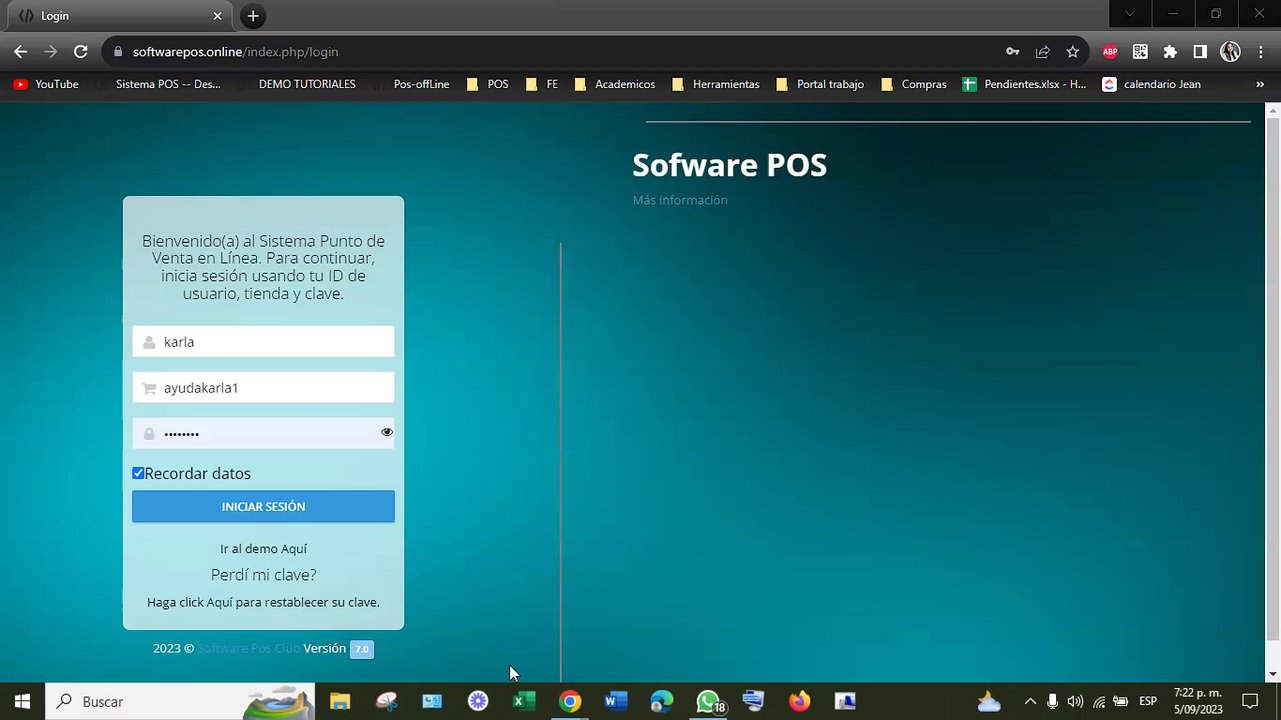
Task: Expand the Portal trabajo bookmarks folder
Action: (820, 84)
